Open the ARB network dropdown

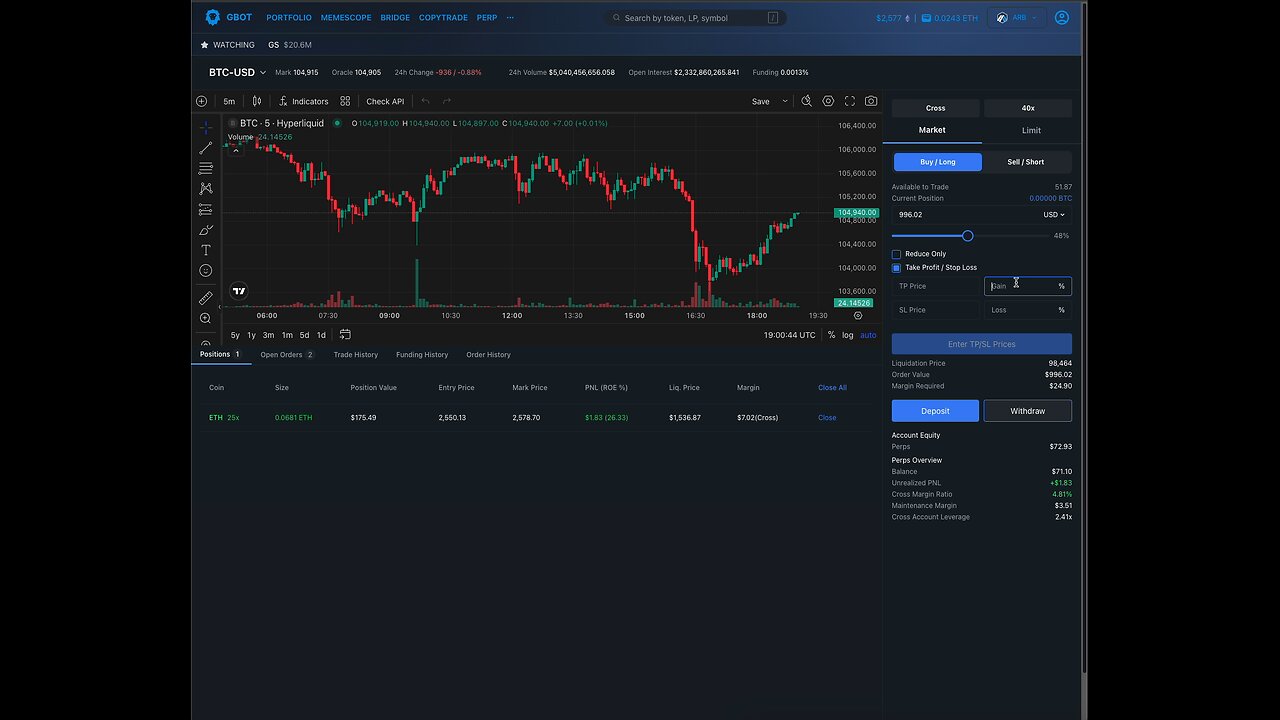click(1017, 18)
